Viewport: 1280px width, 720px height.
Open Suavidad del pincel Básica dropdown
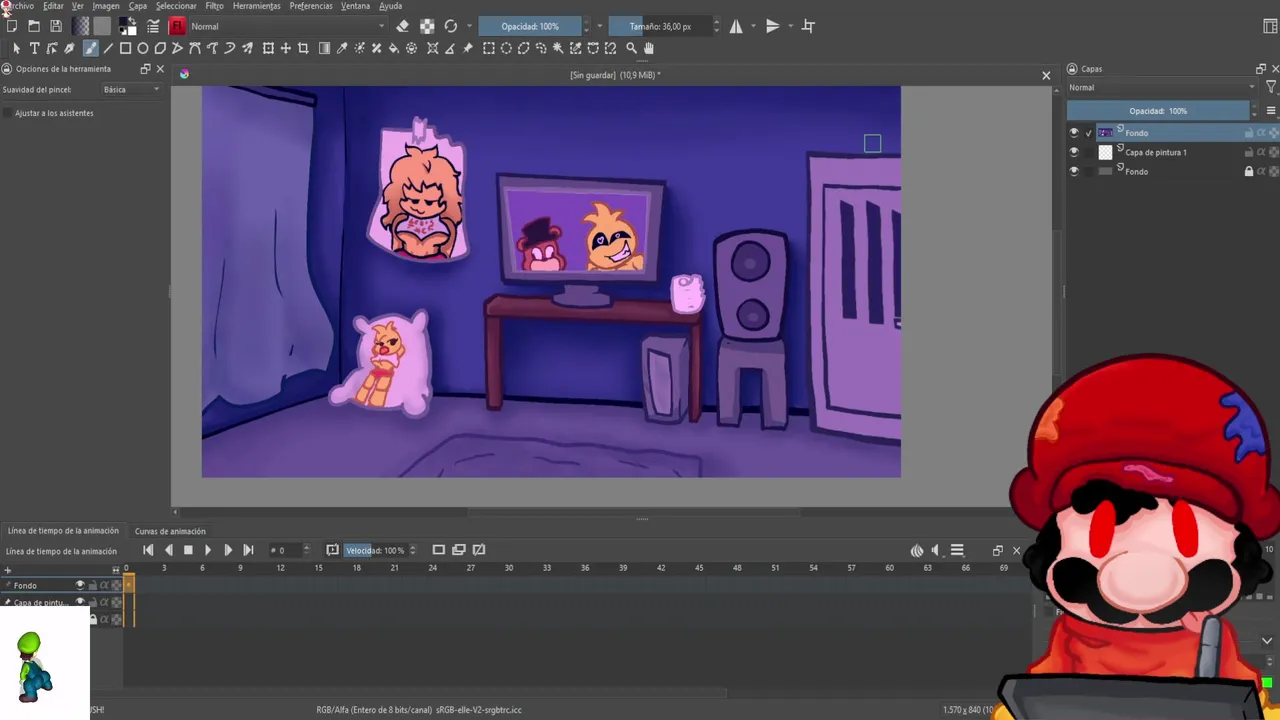(x=131, y=90)
